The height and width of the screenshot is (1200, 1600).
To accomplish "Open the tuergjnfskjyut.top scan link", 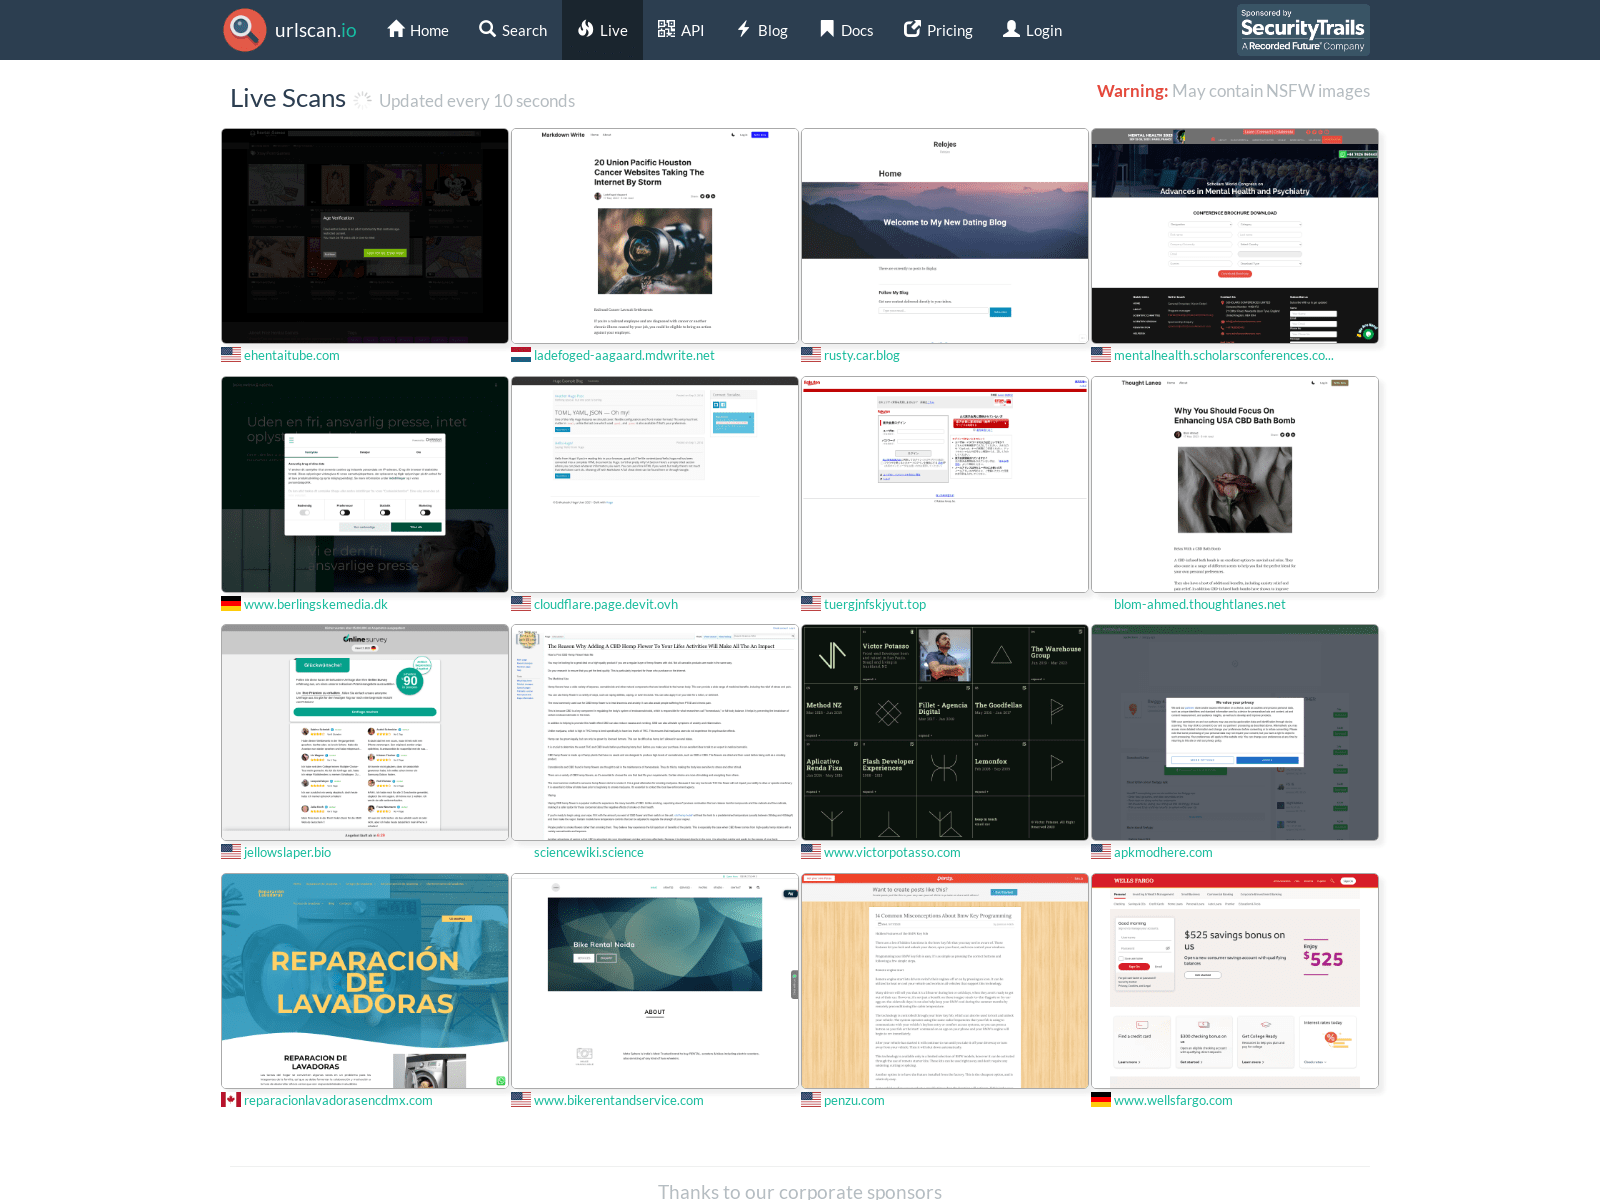I will coord(875,604).
